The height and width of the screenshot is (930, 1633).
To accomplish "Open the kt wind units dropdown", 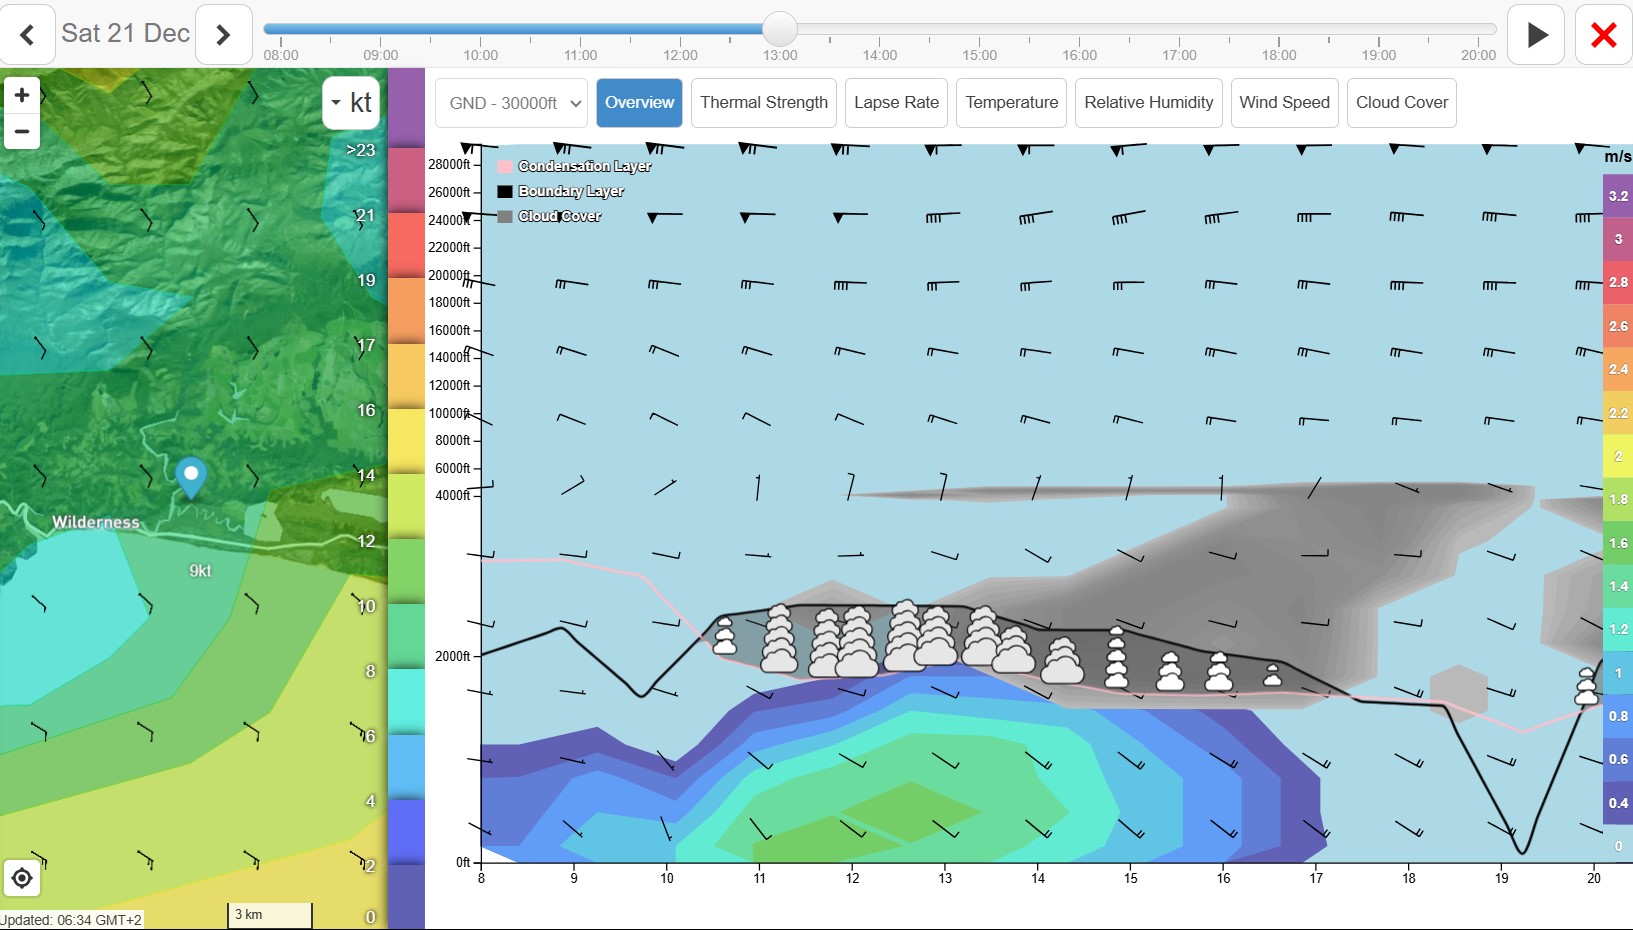I will tap(351, 103).
